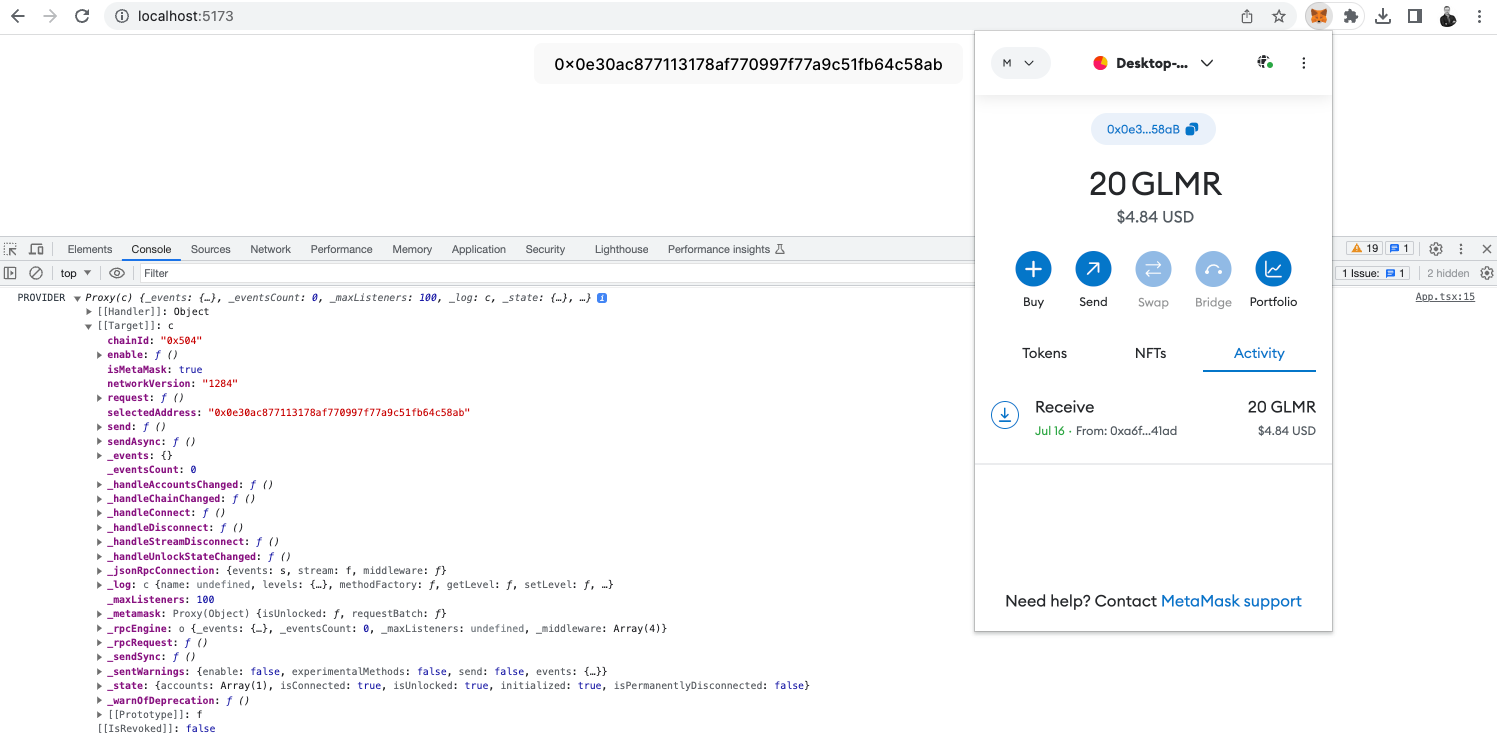Viewport: 1497px width, 736px height.
Task: Collapse the [[Target]] node
Action: click(91, 326)
